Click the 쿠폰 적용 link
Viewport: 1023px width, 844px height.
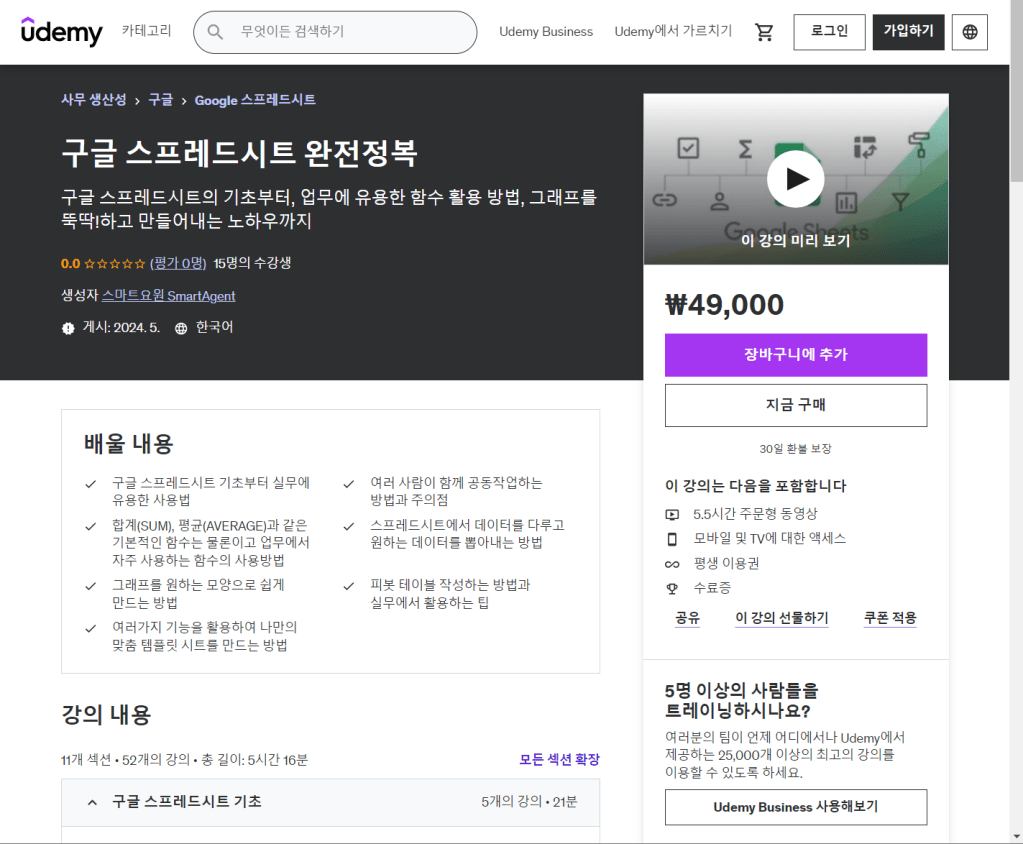coord(889,618)
